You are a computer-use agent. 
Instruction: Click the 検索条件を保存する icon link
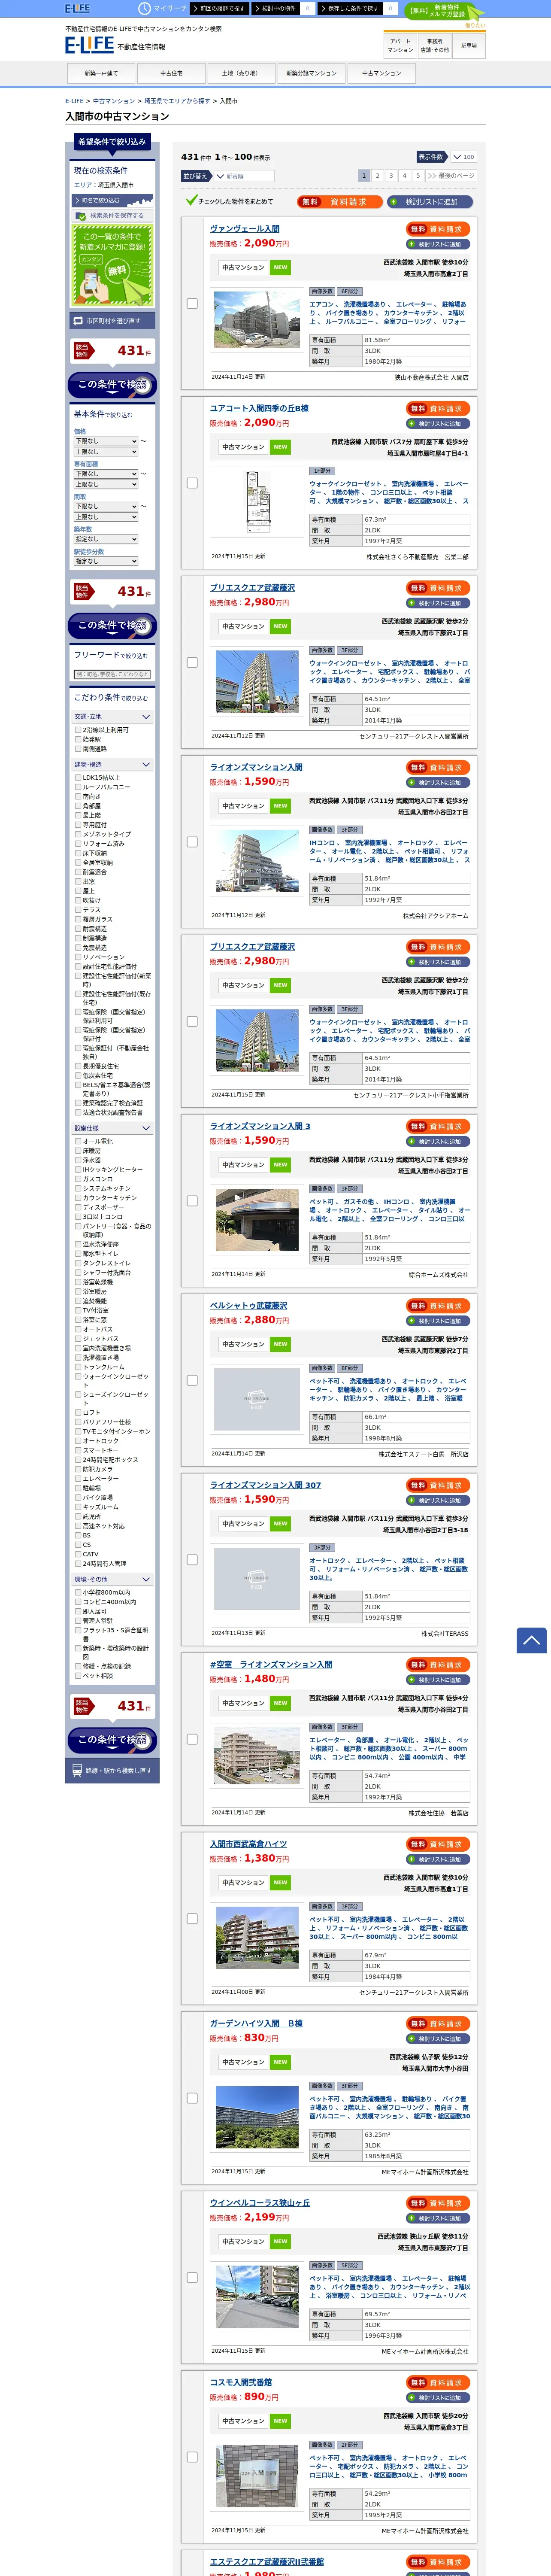pyautogui.click(x=111, y=215)
